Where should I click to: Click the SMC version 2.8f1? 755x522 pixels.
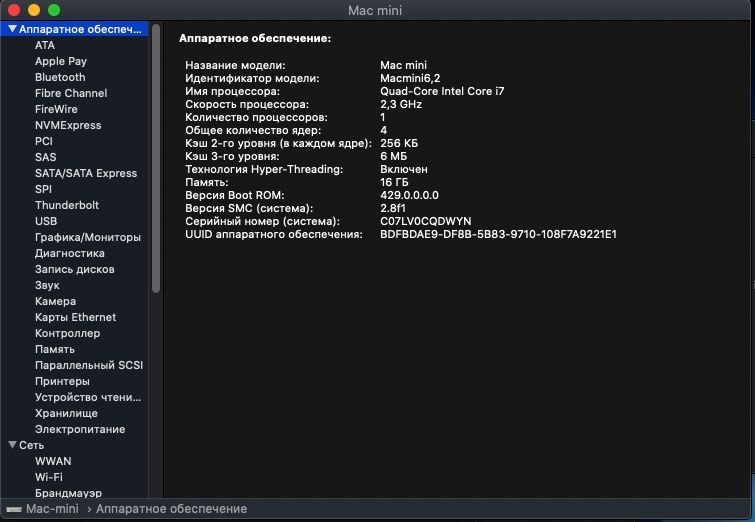point(392,208)
